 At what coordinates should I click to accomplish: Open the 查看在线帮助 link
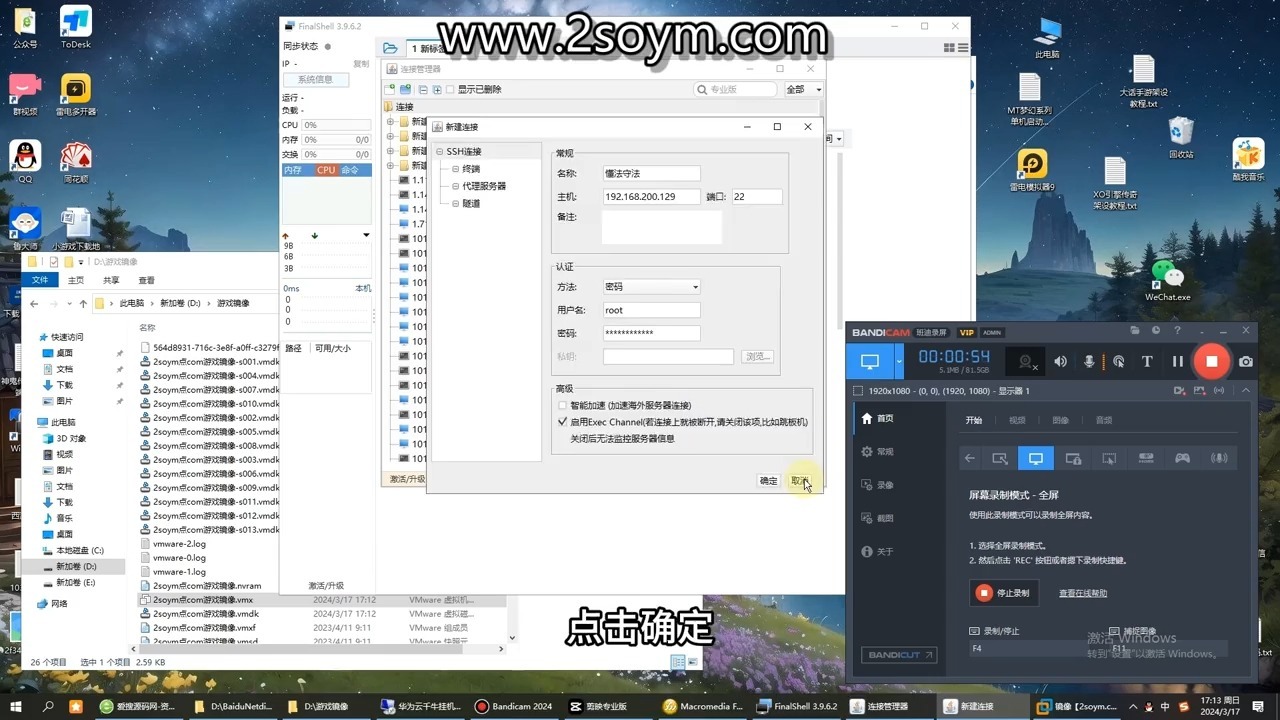[x=1083, y=593]
